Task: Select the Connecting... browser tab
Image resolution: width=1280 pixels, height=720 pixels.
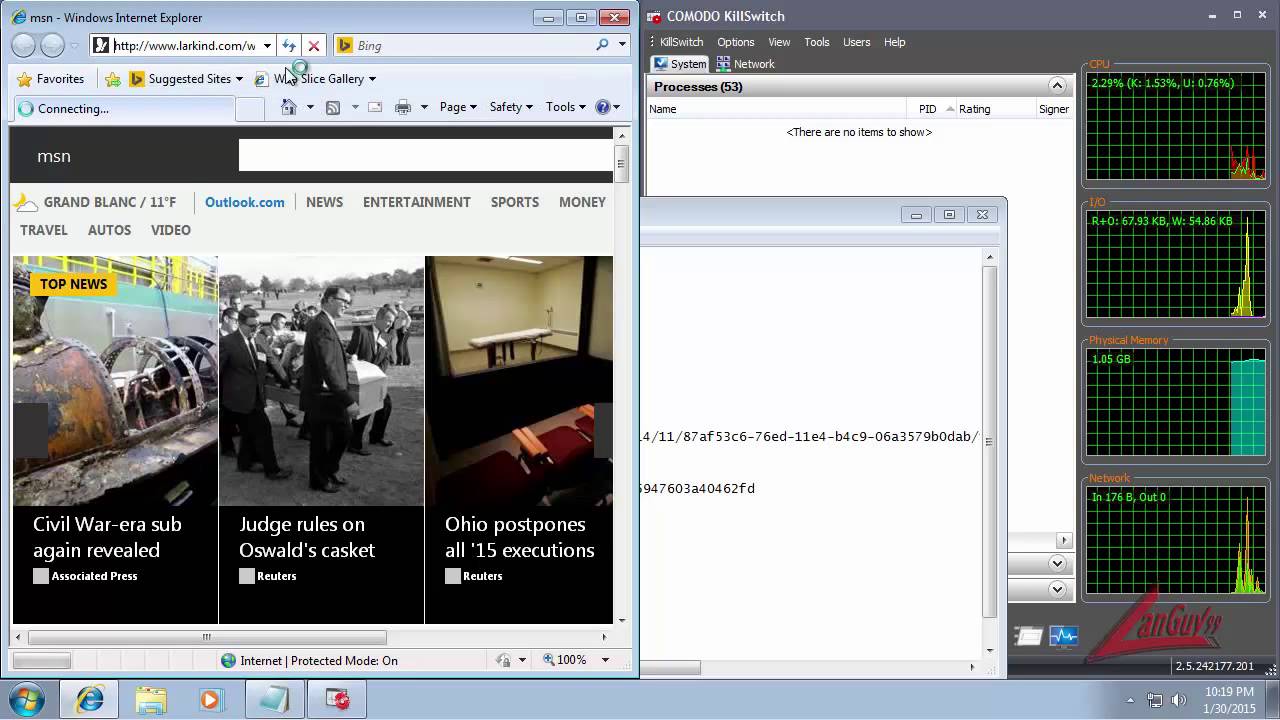Action: (x=124, y=108)
